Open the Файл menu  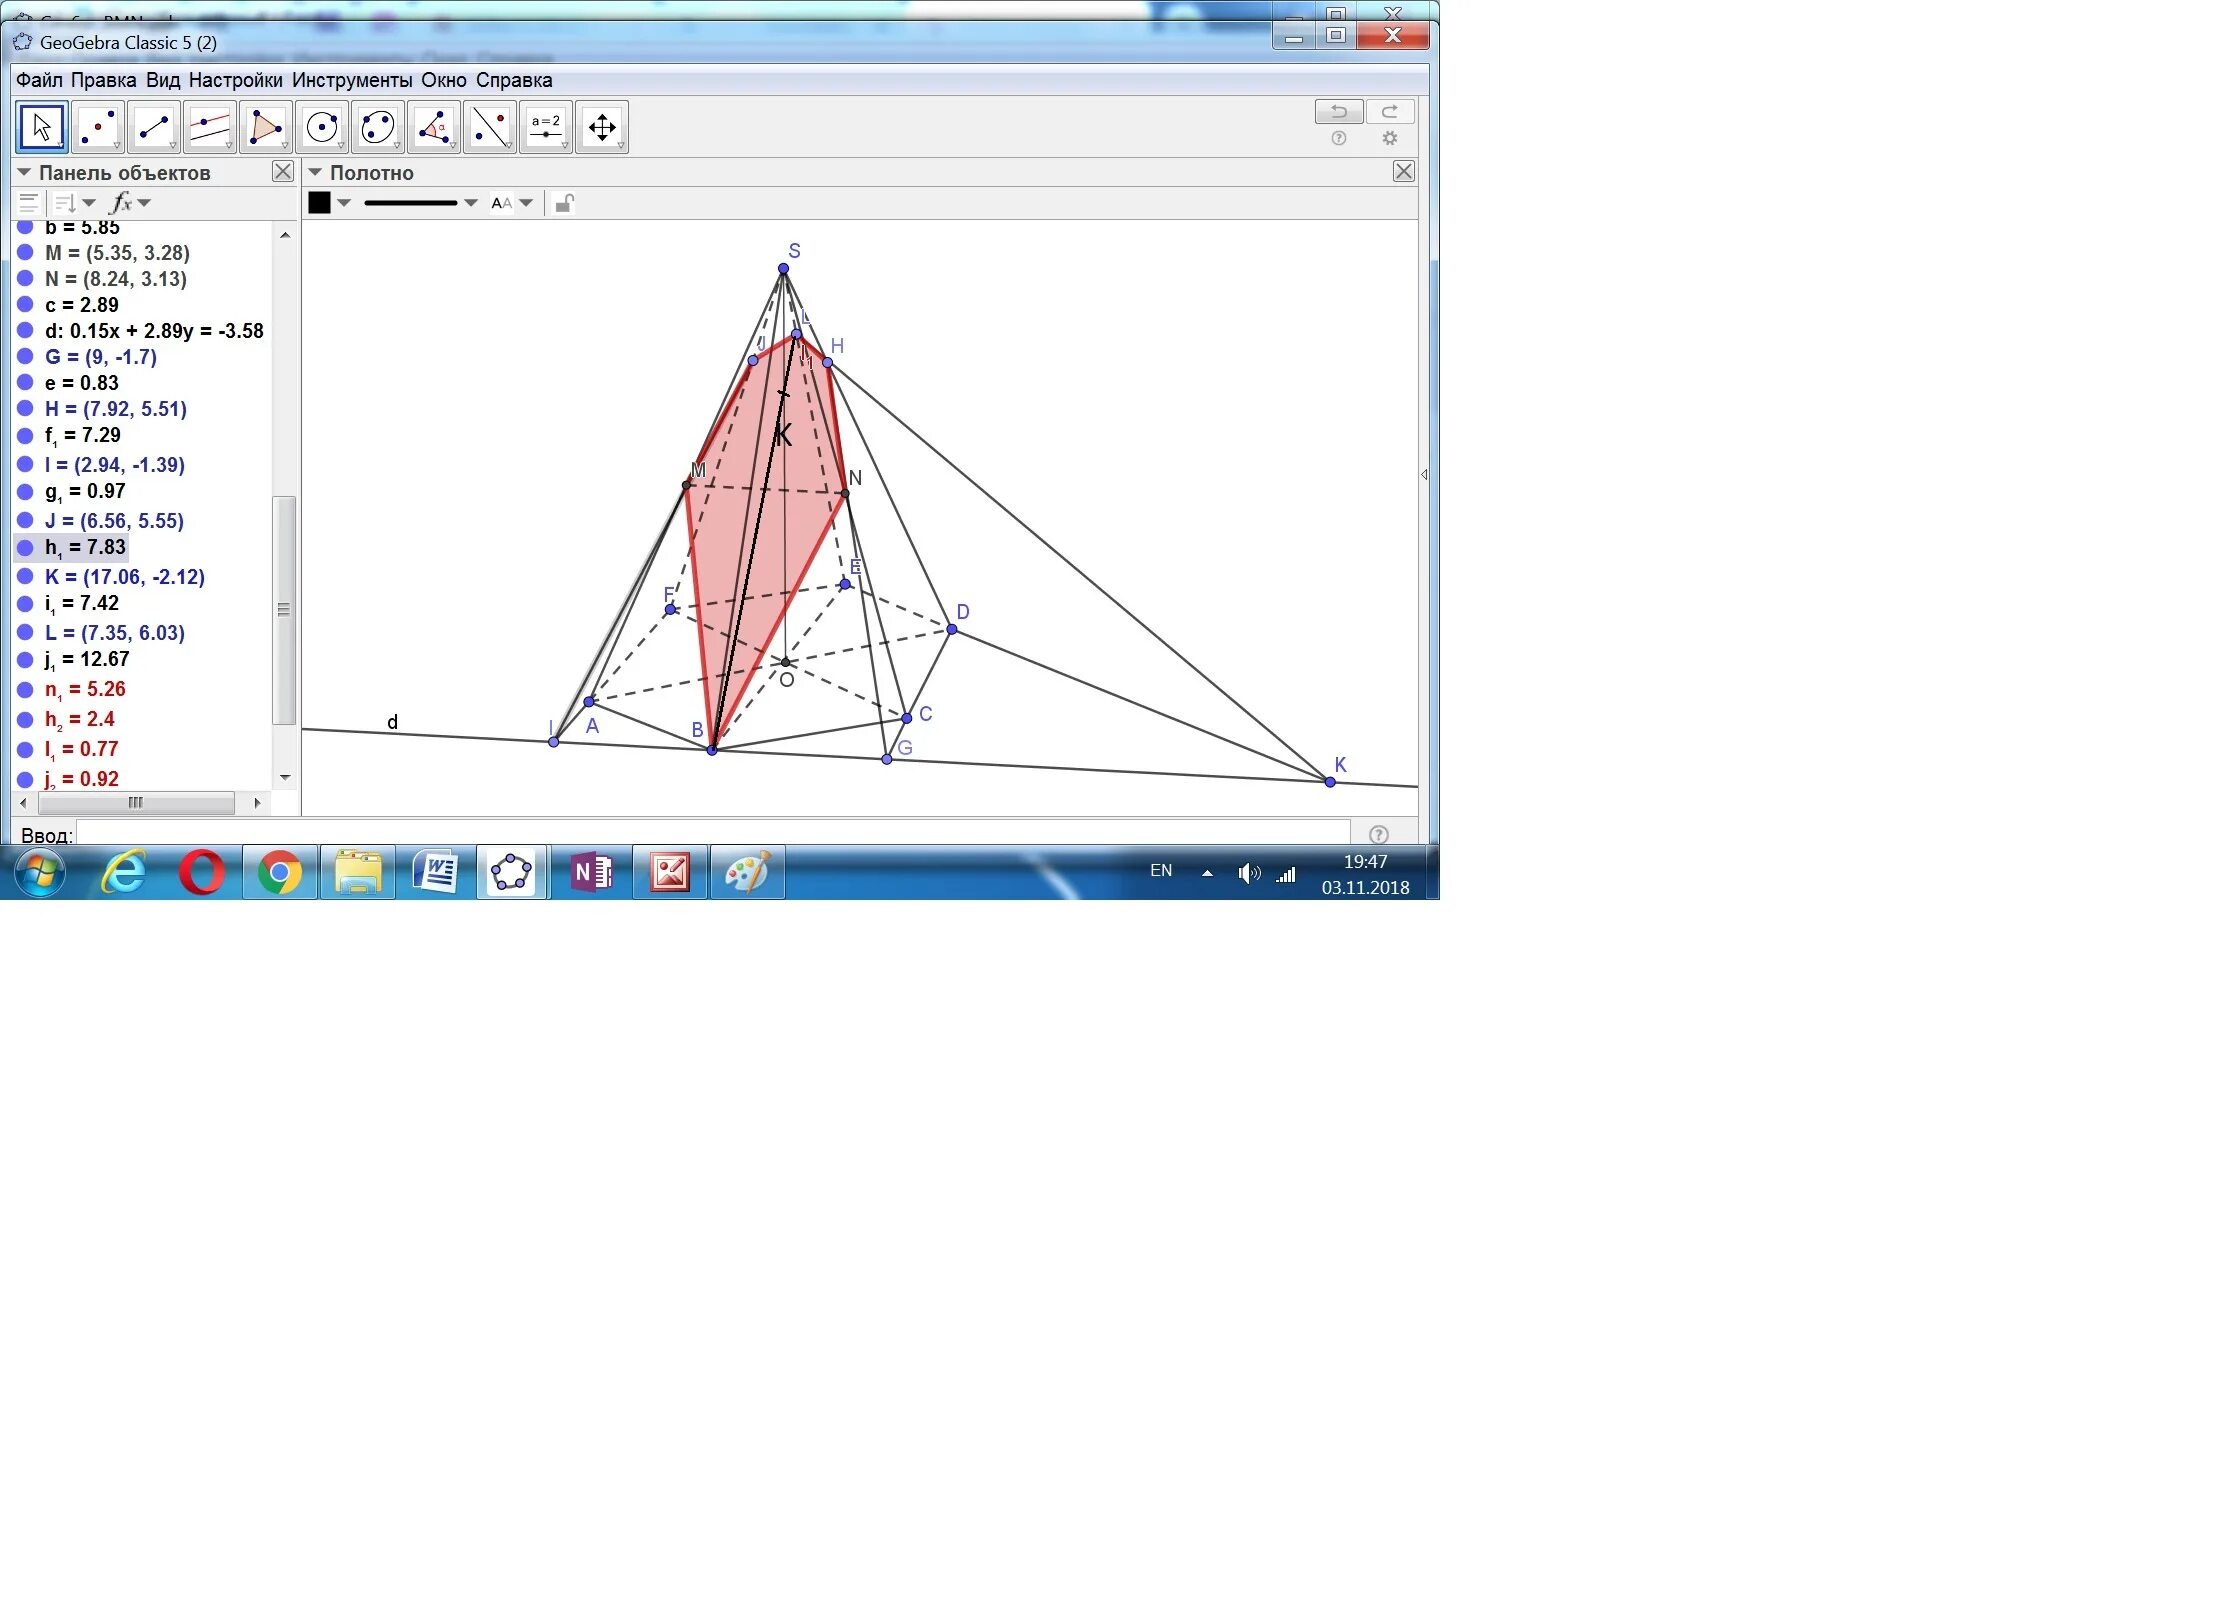[38, 80]
